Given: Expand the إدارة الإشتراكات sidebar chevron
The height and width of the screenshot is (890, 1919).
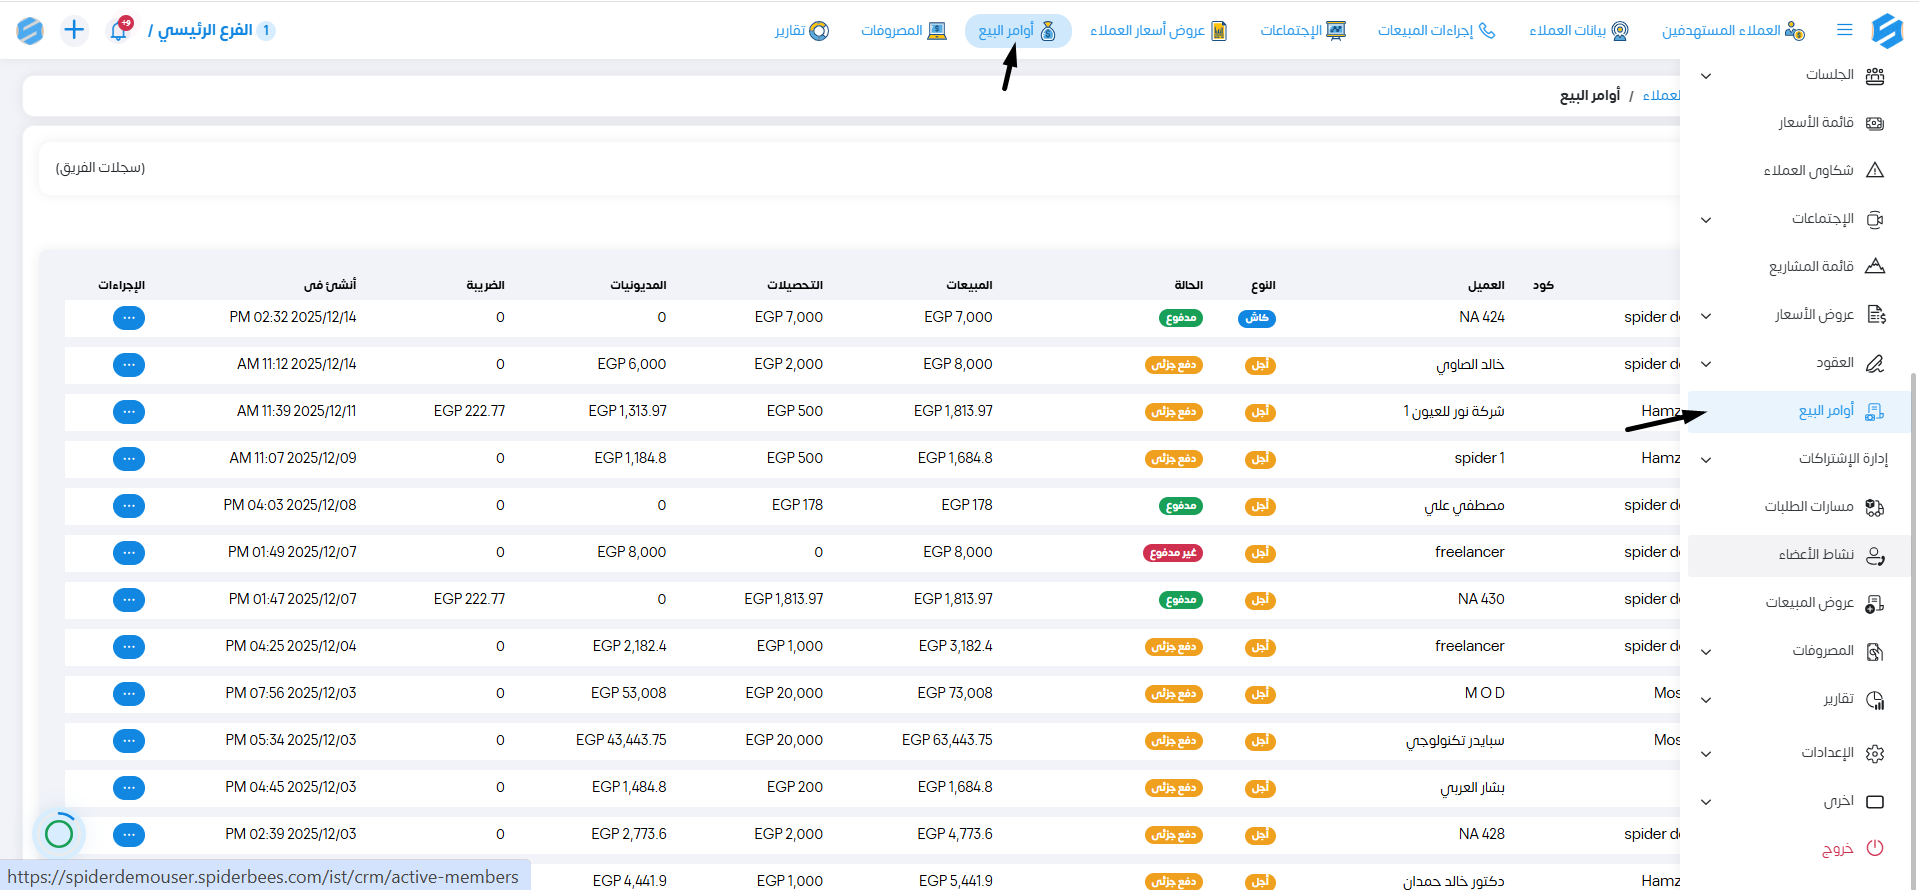Looking at the screenshot, I should coord(1706,460).
